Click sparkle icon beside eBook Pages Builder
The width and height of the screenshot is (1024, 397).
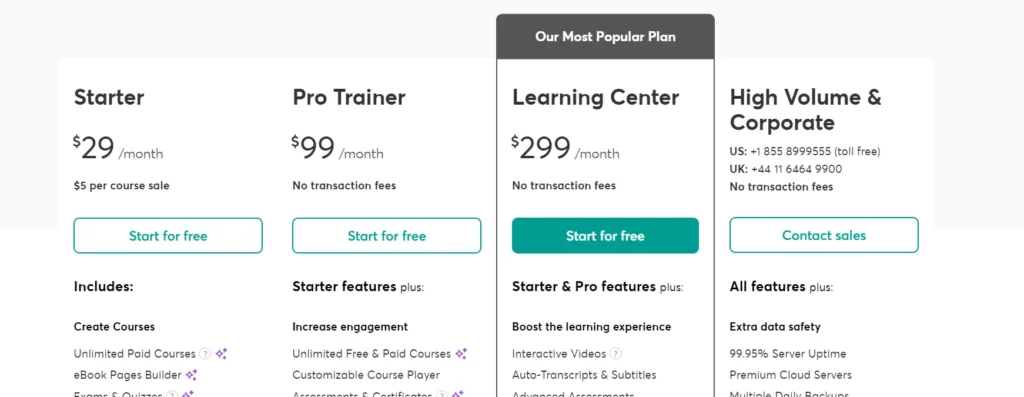tap(191, 375)
